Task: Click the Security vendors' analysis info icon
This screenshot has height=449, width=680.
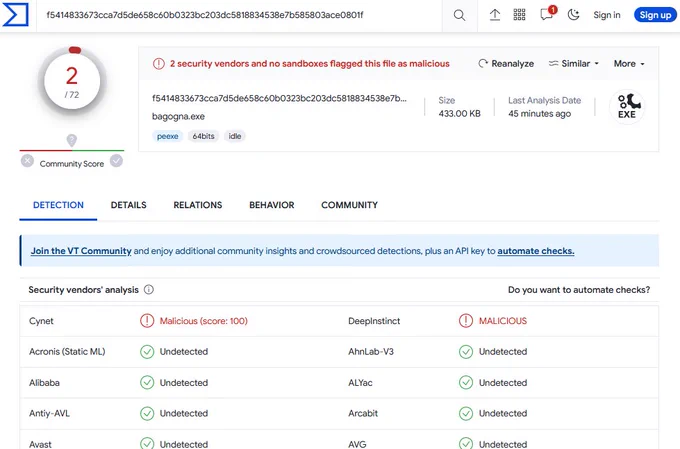Action: (149, 289)
